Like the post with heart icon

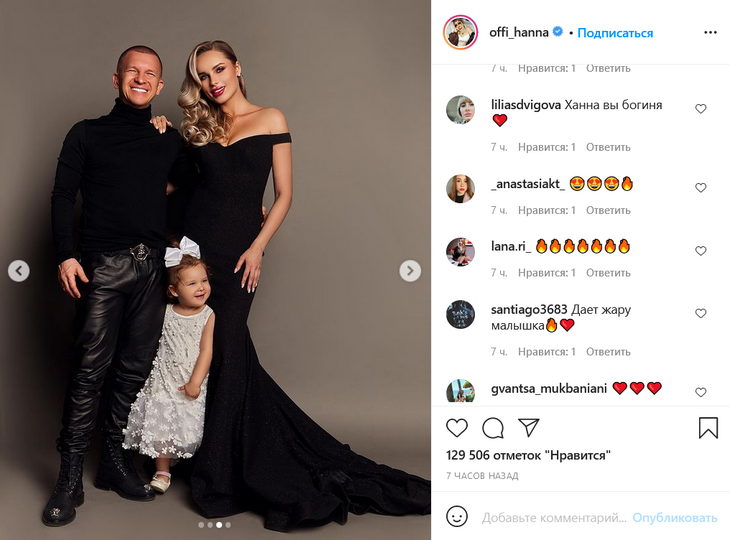pyautogui.click(x=457, y=428)
